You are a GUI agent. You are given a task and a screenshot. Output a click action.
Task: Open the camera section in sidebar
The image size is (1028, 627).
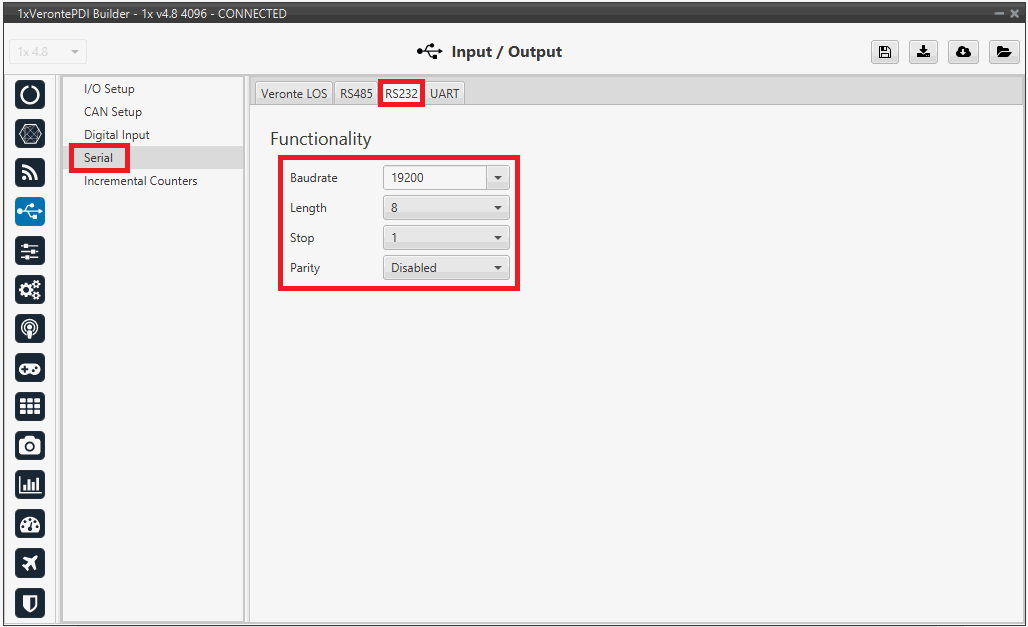[30, 446]
